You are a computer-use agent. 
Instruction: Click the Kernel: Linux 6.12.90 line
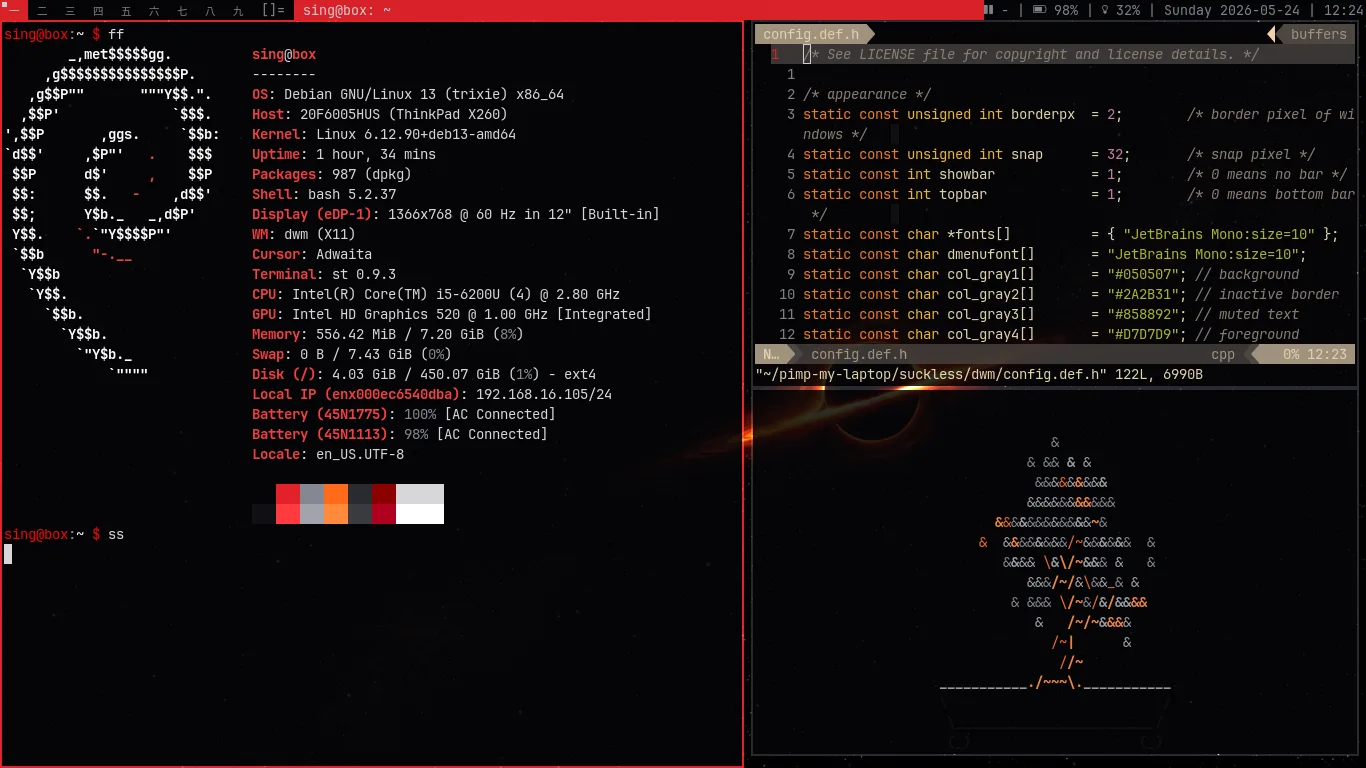(384, 134)
